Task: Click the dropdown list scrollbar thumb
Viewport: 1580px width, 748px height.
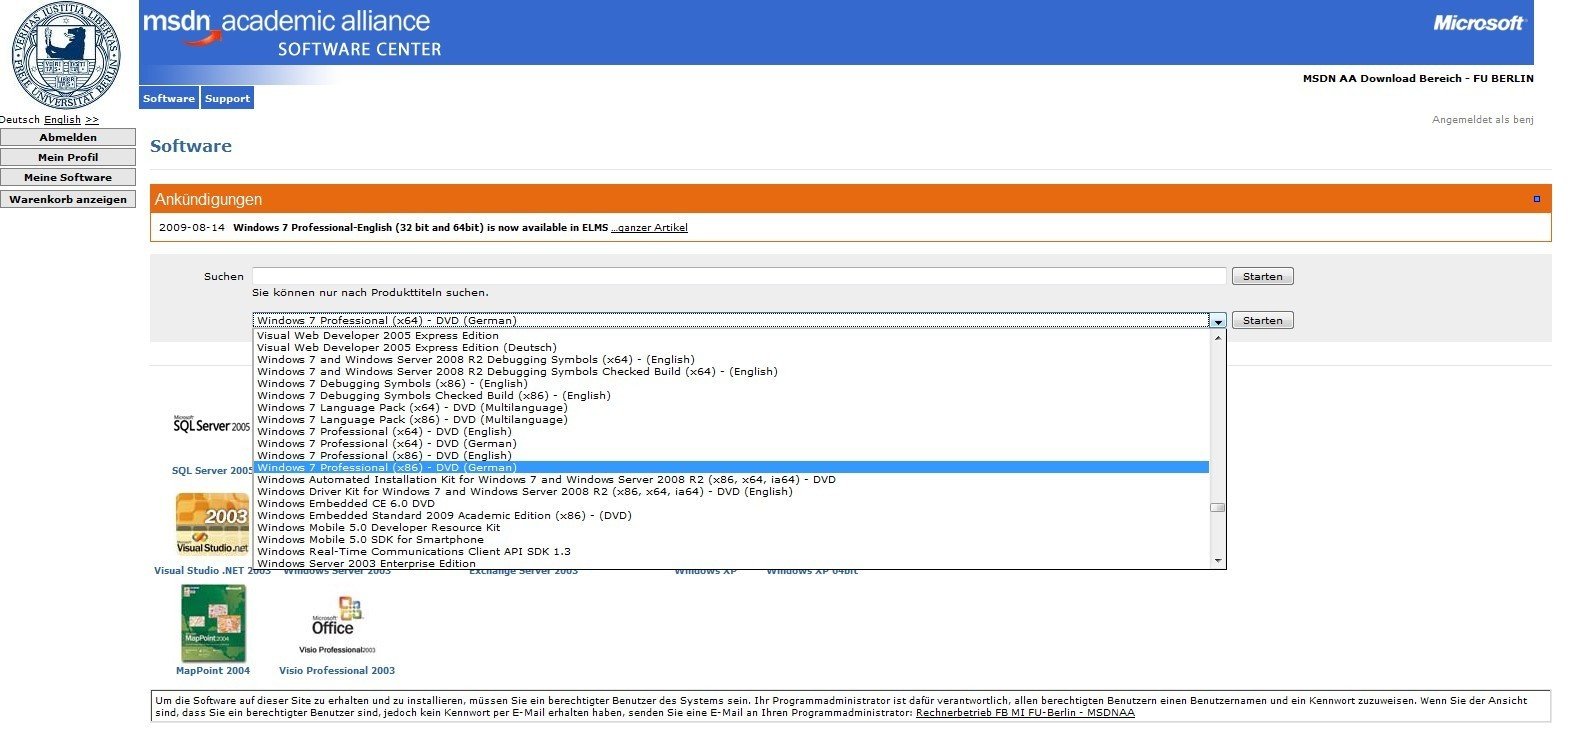Action: pos(1217,507)
